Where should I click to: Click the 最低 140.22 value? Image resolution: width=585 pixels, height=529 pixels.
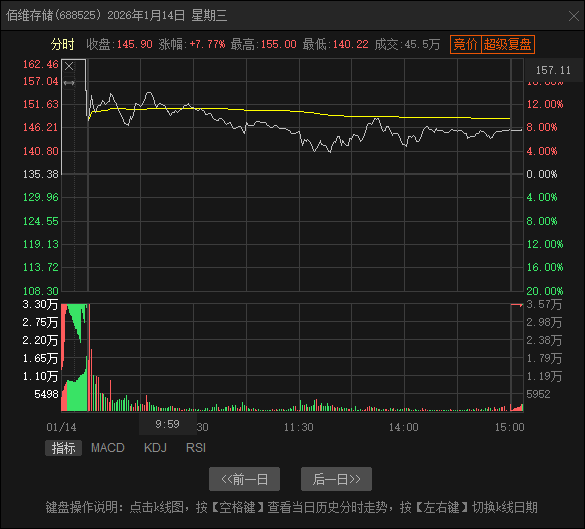pyautogui.click(x=350, y=44)
